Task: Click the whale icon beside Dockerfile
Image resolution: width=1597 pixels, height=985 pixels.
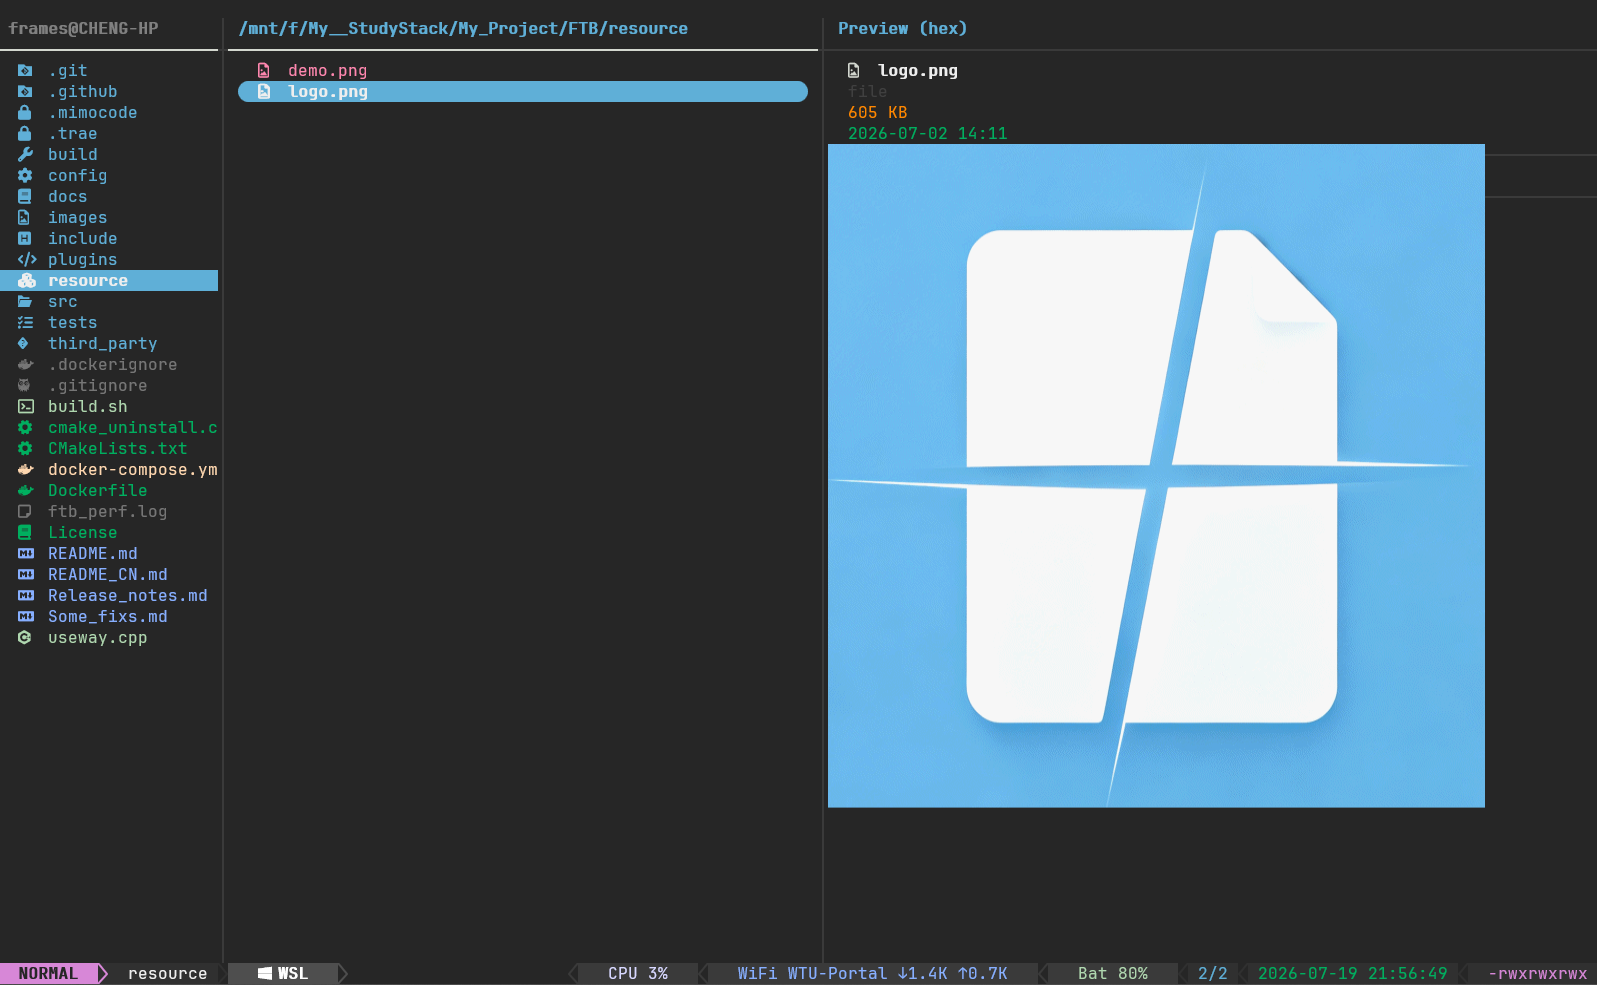Action: click(x=25, y=490)
